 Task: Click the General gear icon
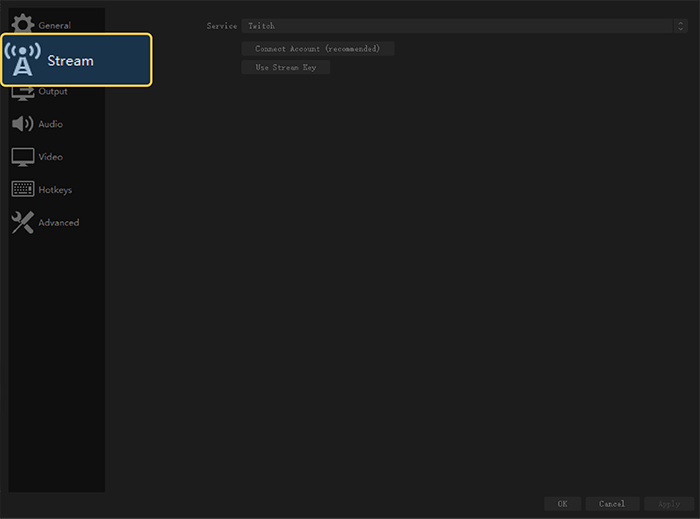(22, 24)
